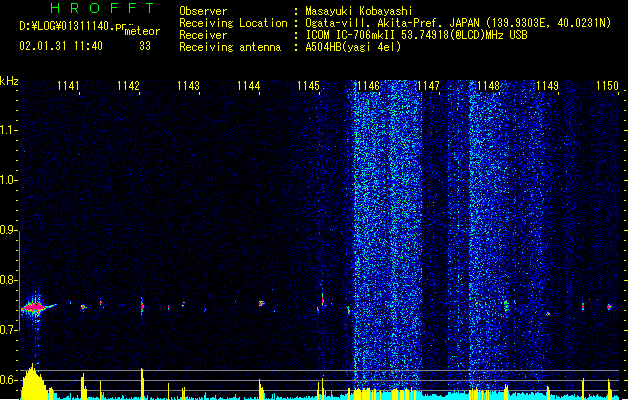This screenshot has width=629, height=400.
Task: Click the 'Receiving antenna' label
Action: click(x=230, y=47)
